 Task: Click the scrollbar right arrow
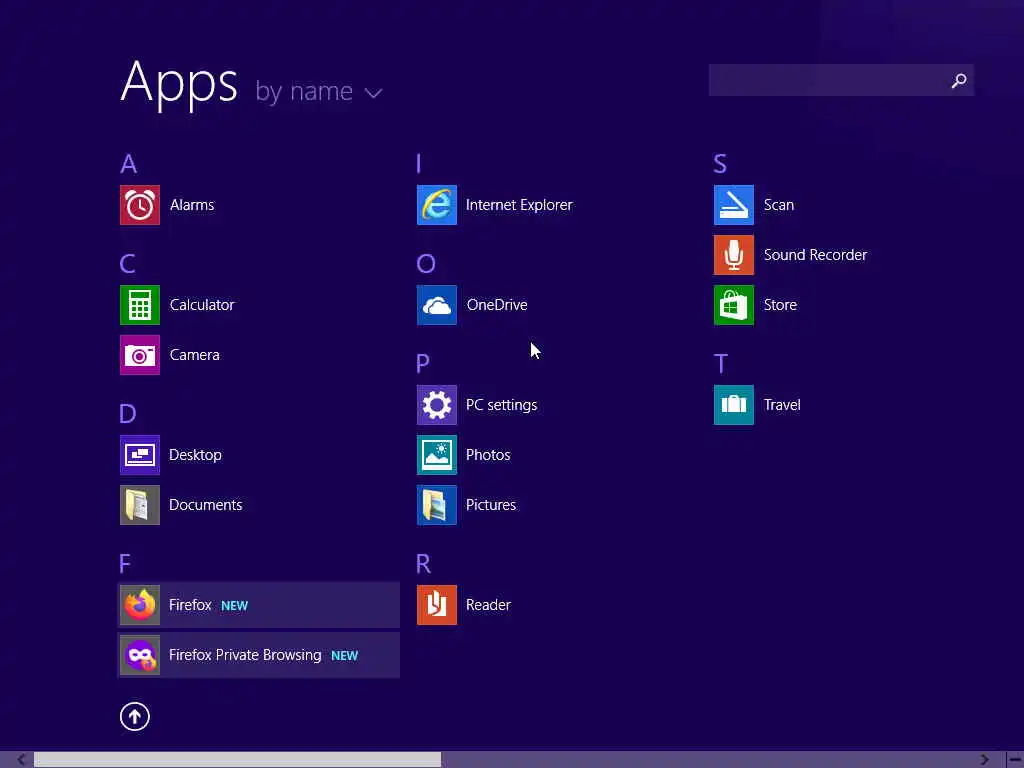[985, 760]
